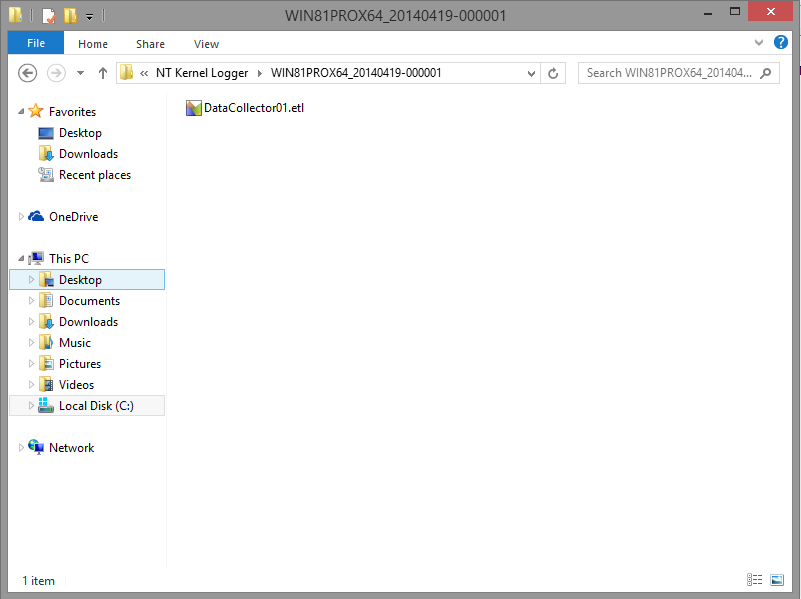Click the This PC computer icon
The height and width of the screenshot is (599, 801).
tap(36, 258)
